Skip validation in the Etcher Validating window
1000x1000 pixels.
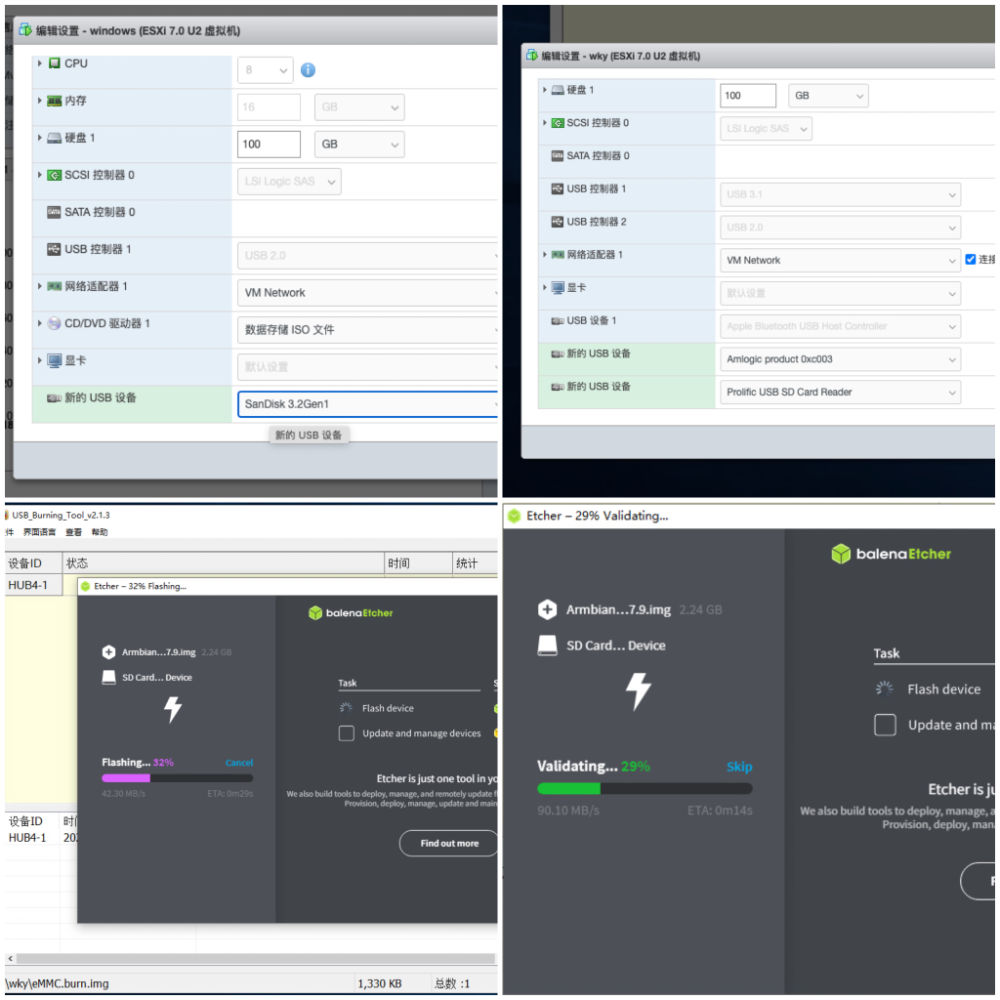pos(739,767)
